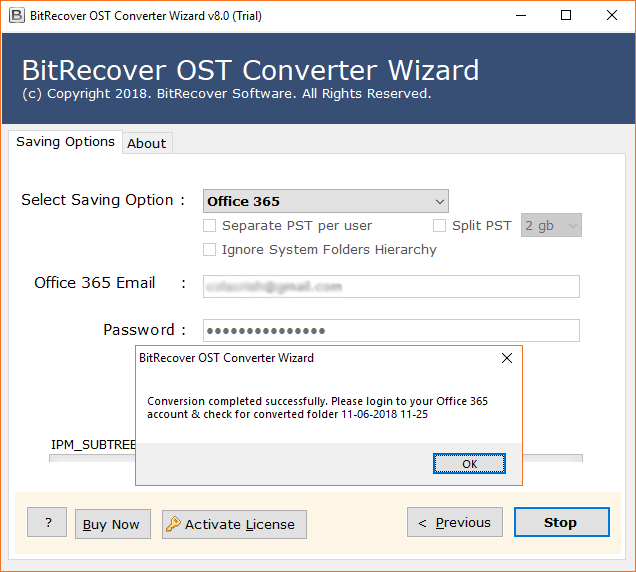Click the Conversion completed successfully message

click(x=317, y=408)
